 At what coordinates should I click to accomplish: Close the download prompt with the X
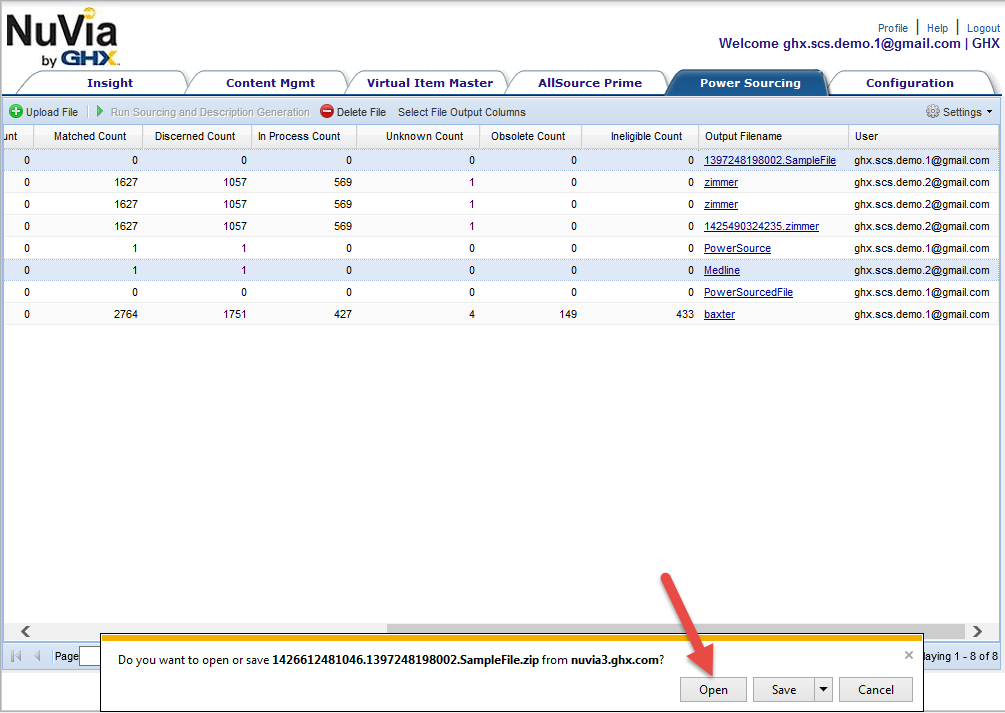(908, 655)
